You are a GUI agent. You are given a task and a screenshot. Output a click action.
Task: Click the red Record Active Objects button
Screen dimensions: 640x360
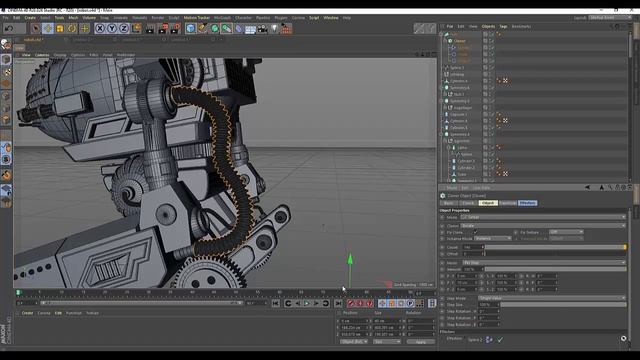coord(350,303)
